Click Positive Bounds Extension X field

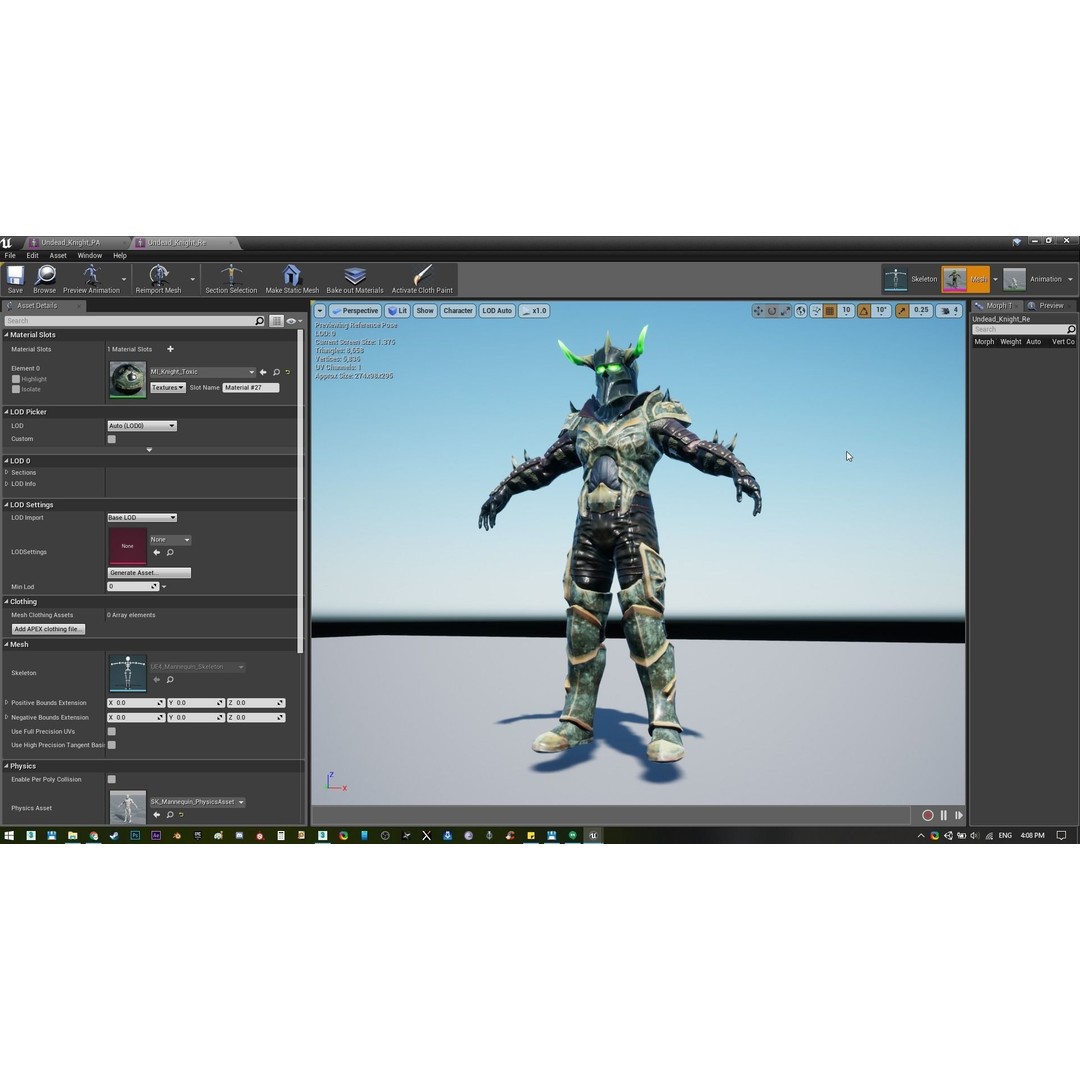pos(136,703)
